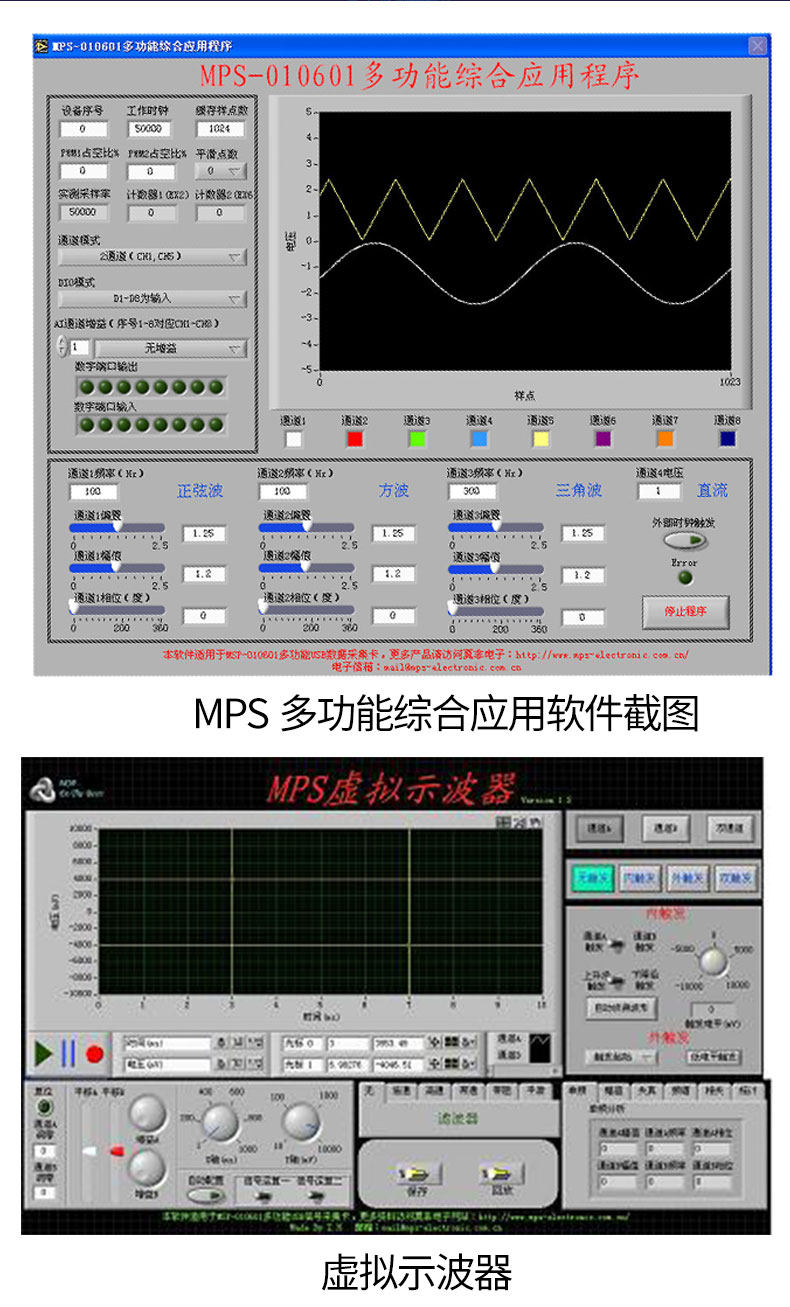Switch to the 幅值 analysis tab
Image resolution: width=790 pixels, height=1307 pixels.
(612, 1090)
